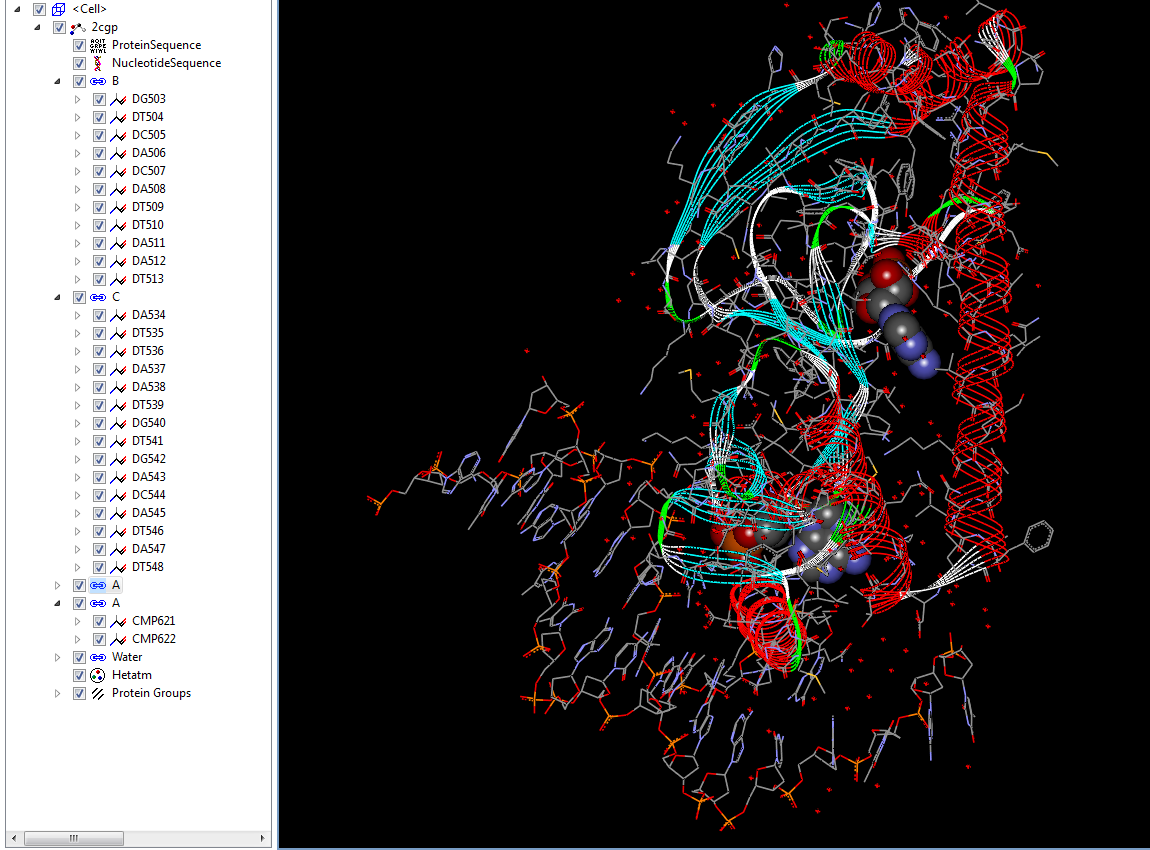Click the Water chain icon

pos(98,657)
